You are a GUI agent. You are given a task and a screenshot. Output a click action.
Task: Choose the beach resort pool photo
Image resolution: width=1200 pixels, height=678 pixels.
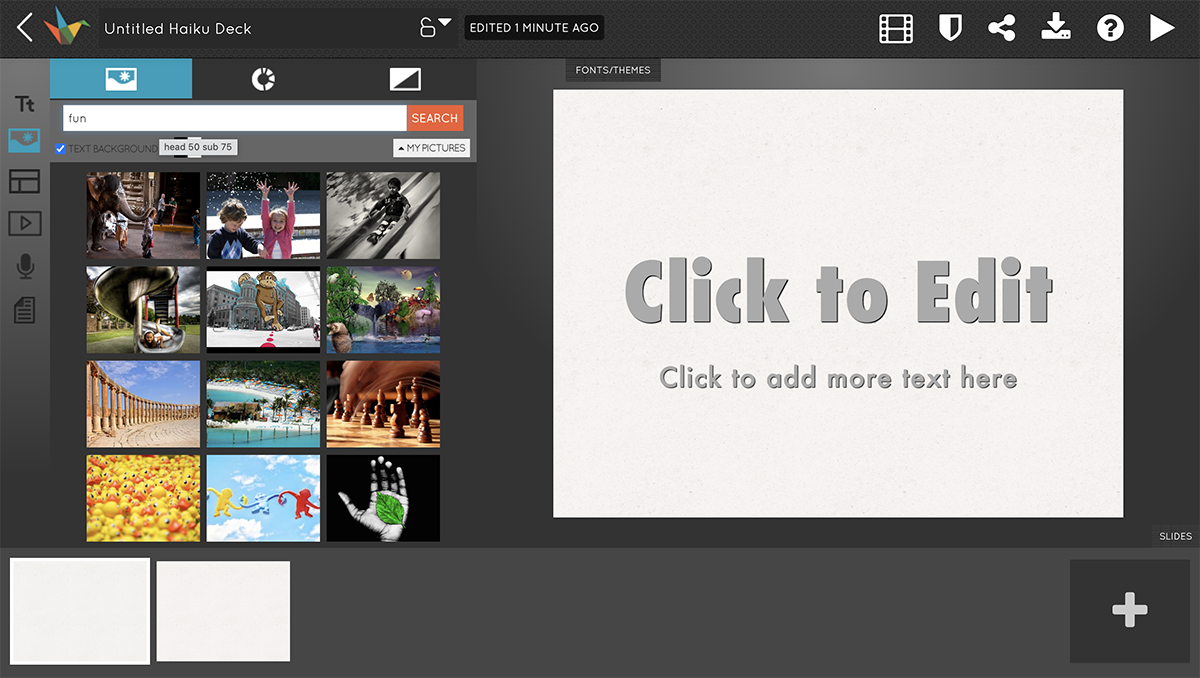click(x=263, y=404)
